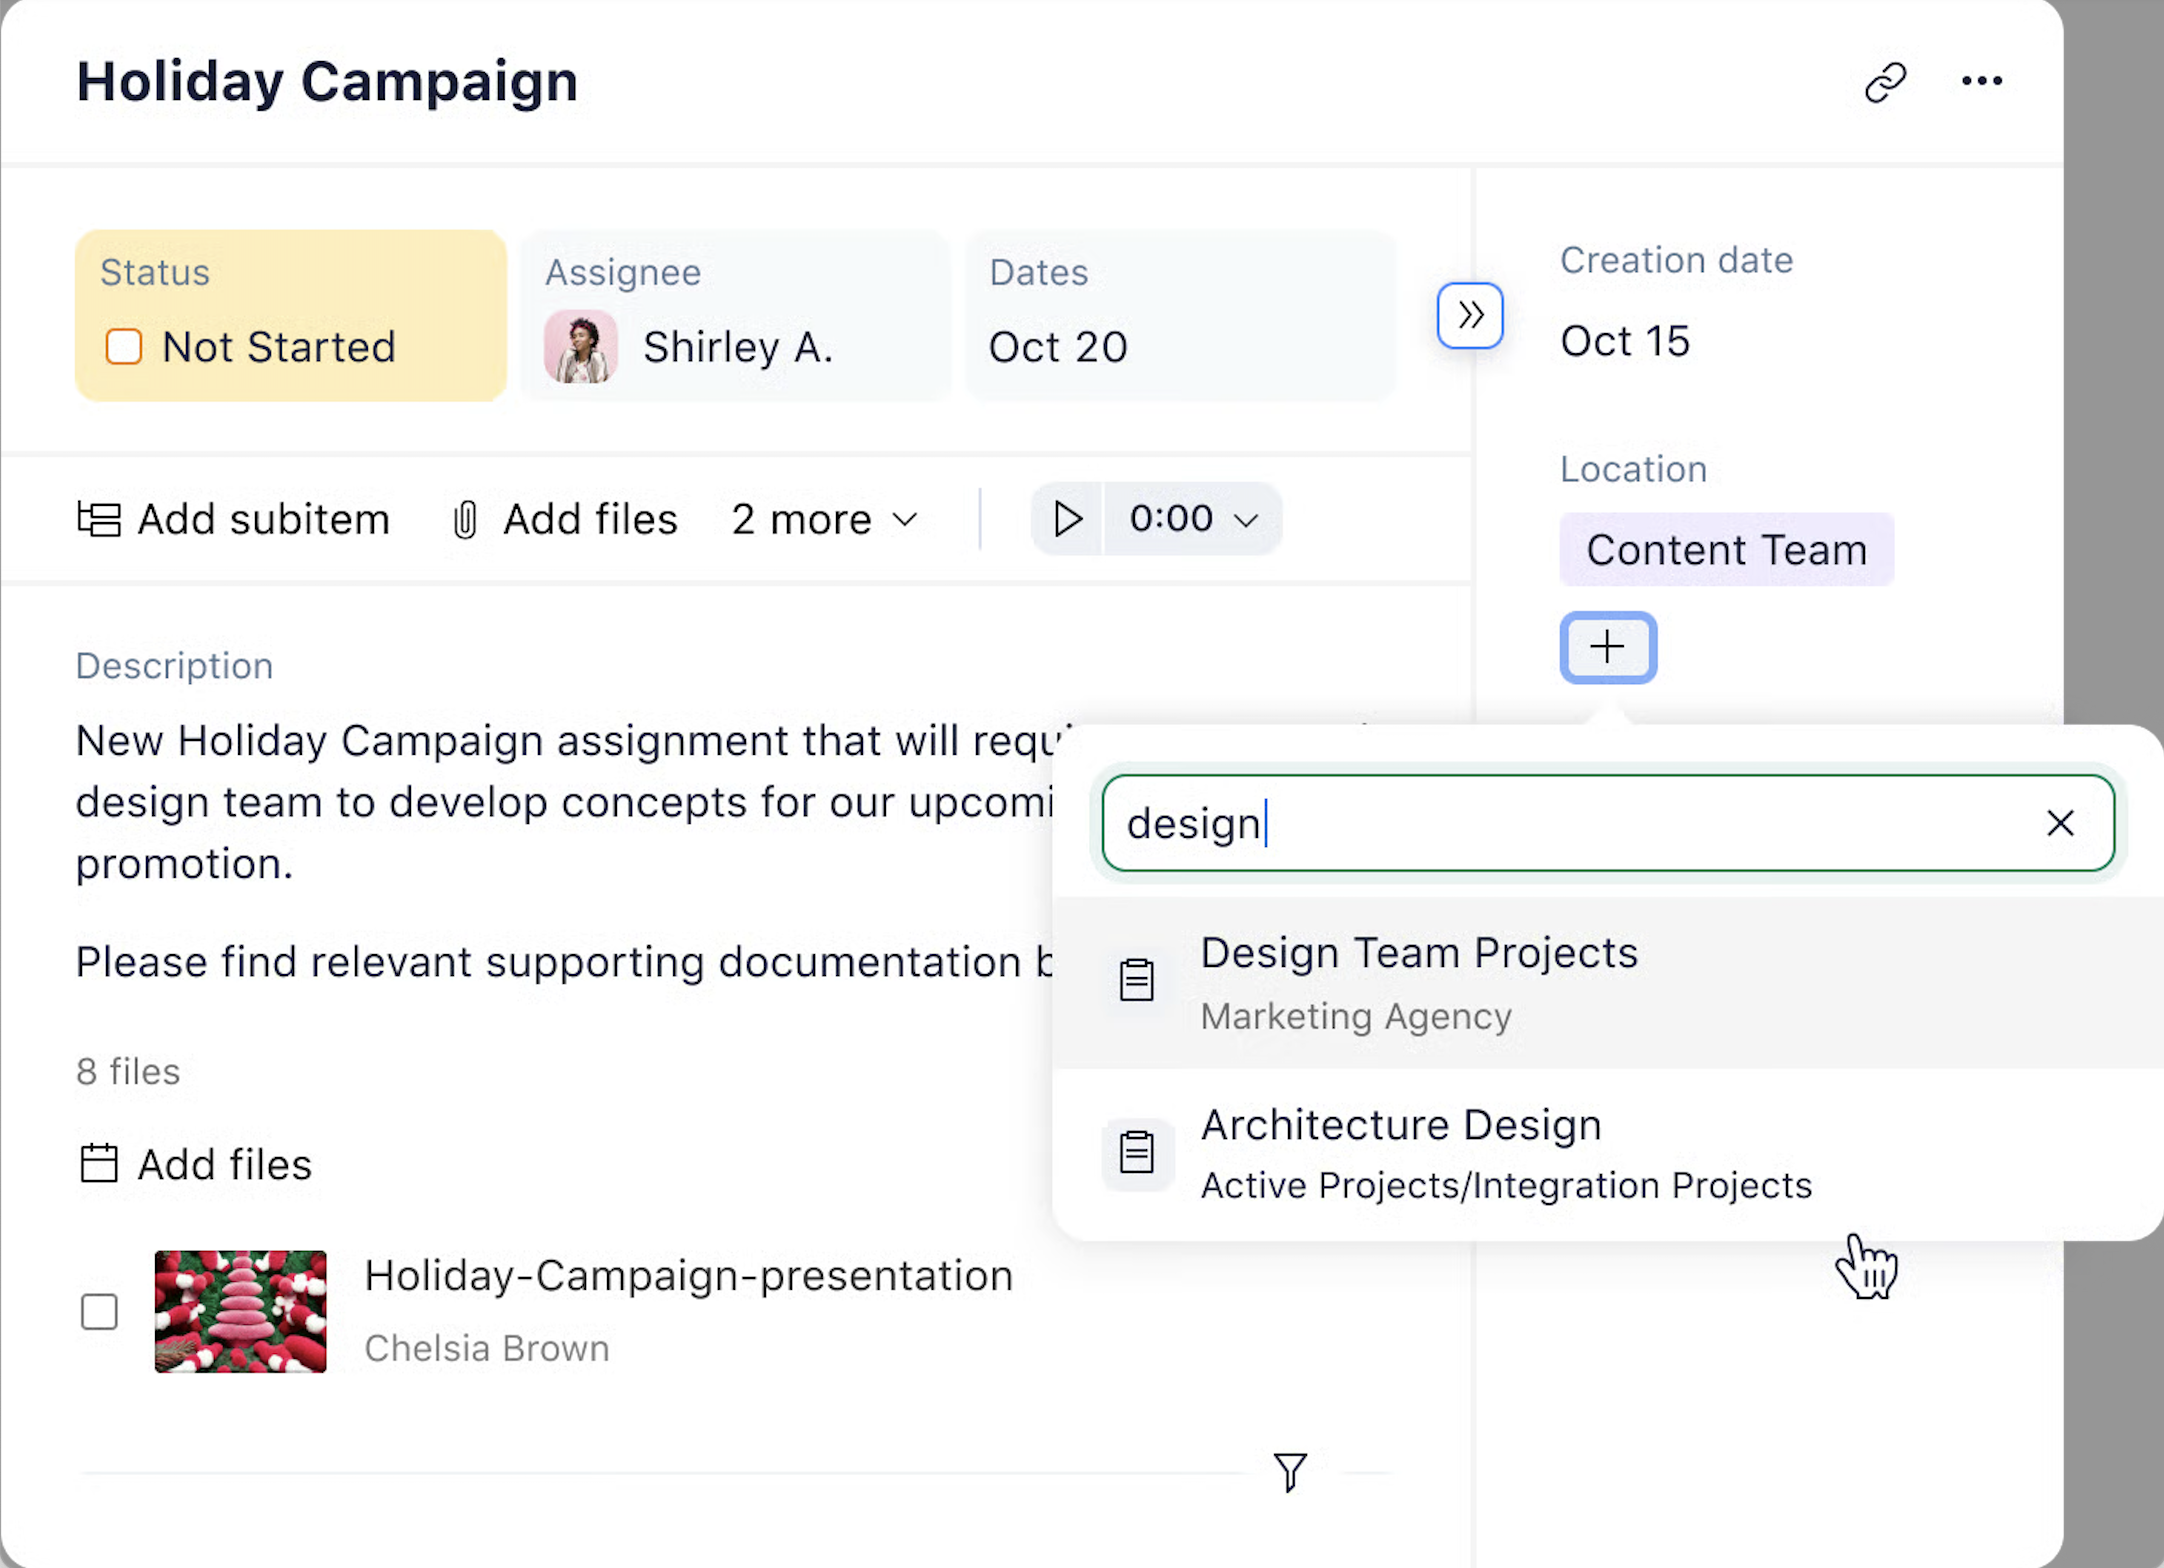
Task: Focus the location search input field
Action: pyautogui.click(x=1609, y=823)
